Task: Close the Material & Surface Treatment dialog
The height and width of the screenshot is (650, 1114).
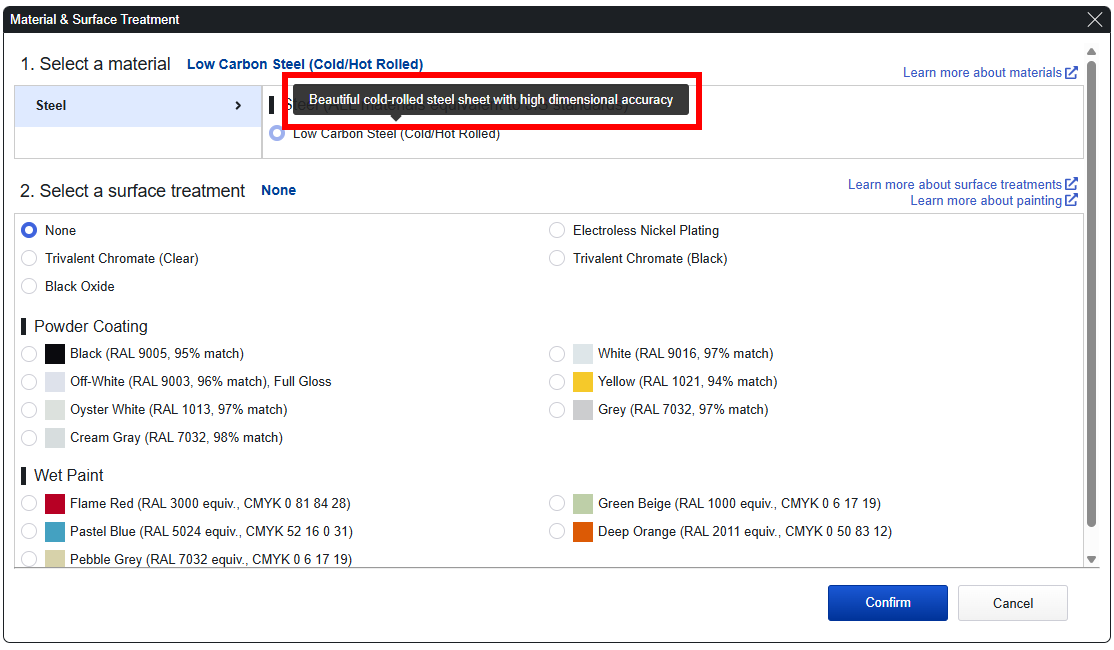Action: (1094, 19)
